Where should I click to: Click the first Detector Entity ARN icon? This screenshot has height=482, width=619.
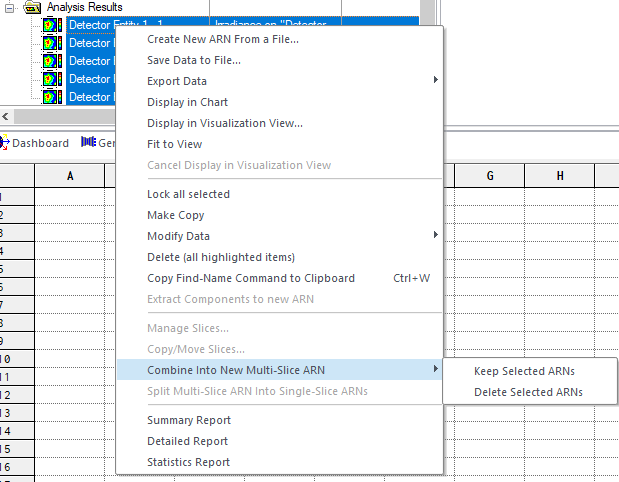tap(52, 25)
